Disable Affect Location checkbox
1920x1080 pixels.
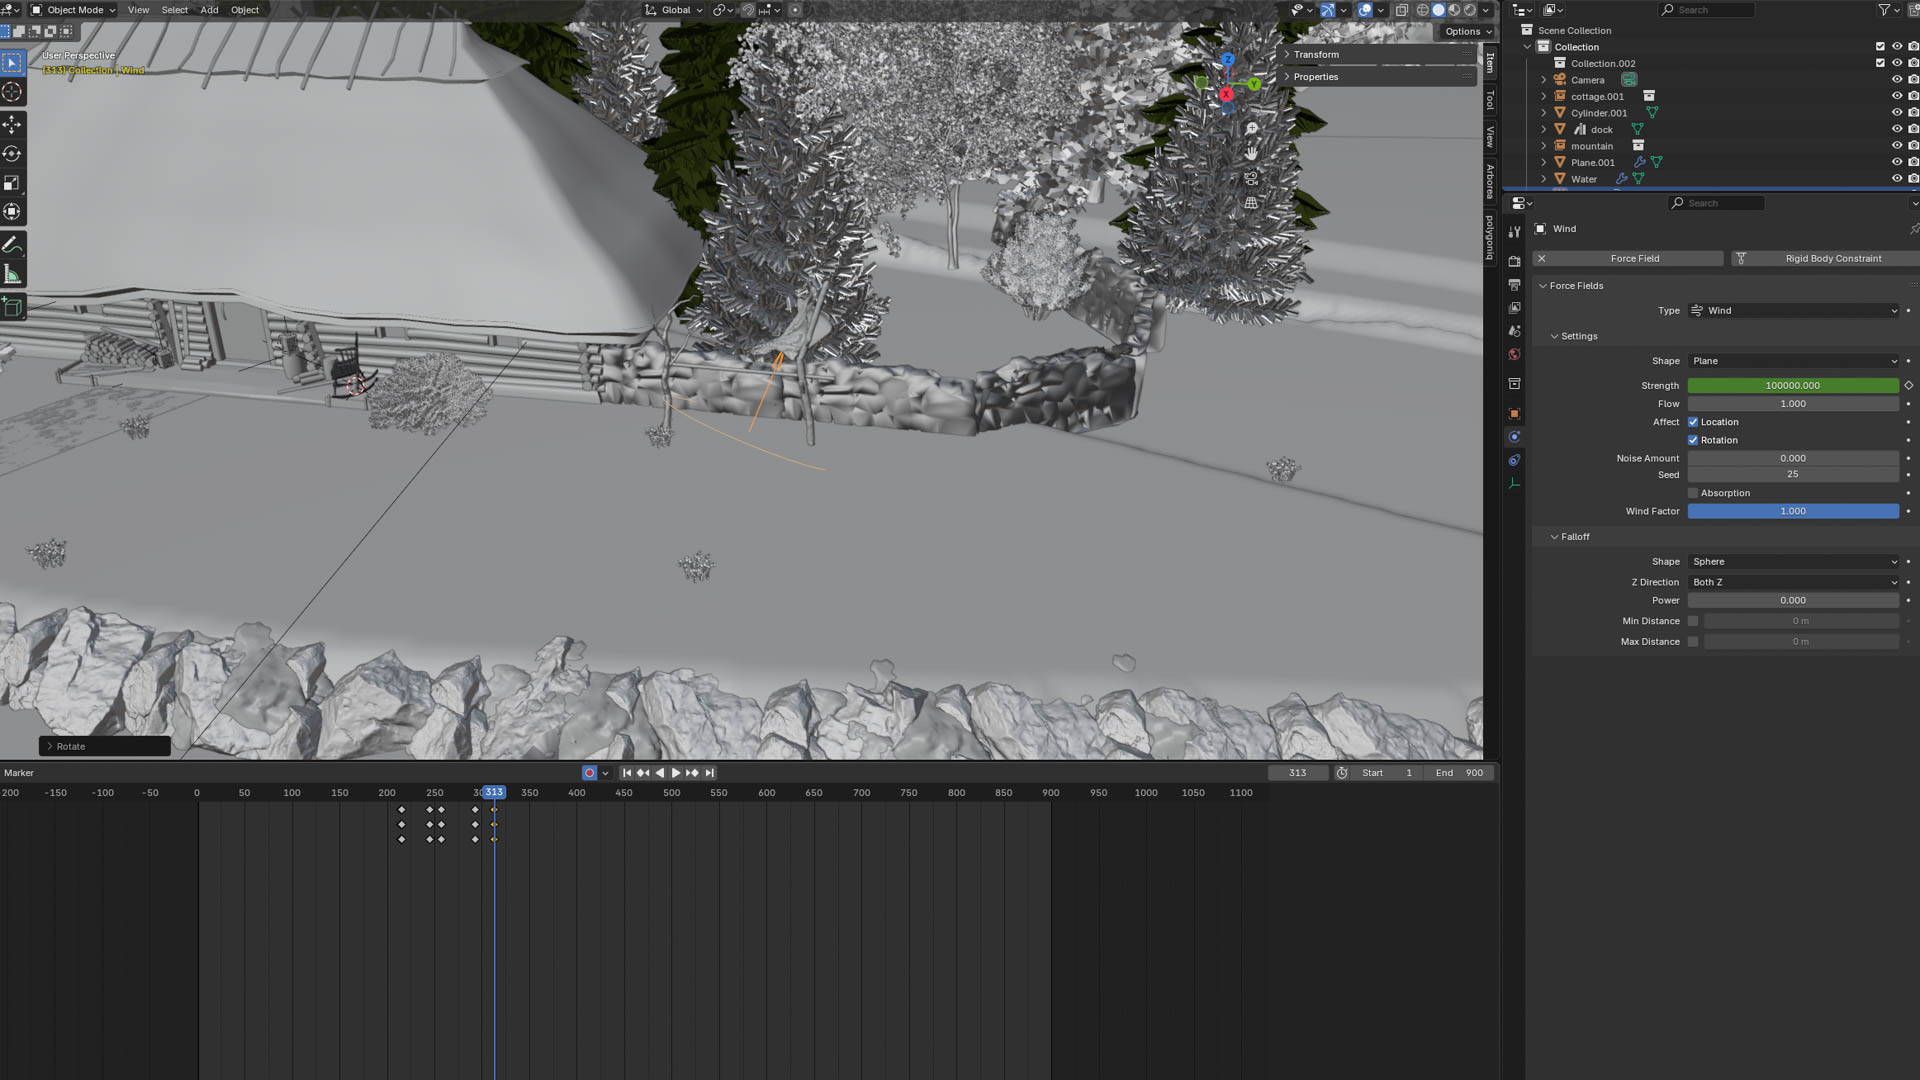pyautogui.click(x=1693, y=422)
